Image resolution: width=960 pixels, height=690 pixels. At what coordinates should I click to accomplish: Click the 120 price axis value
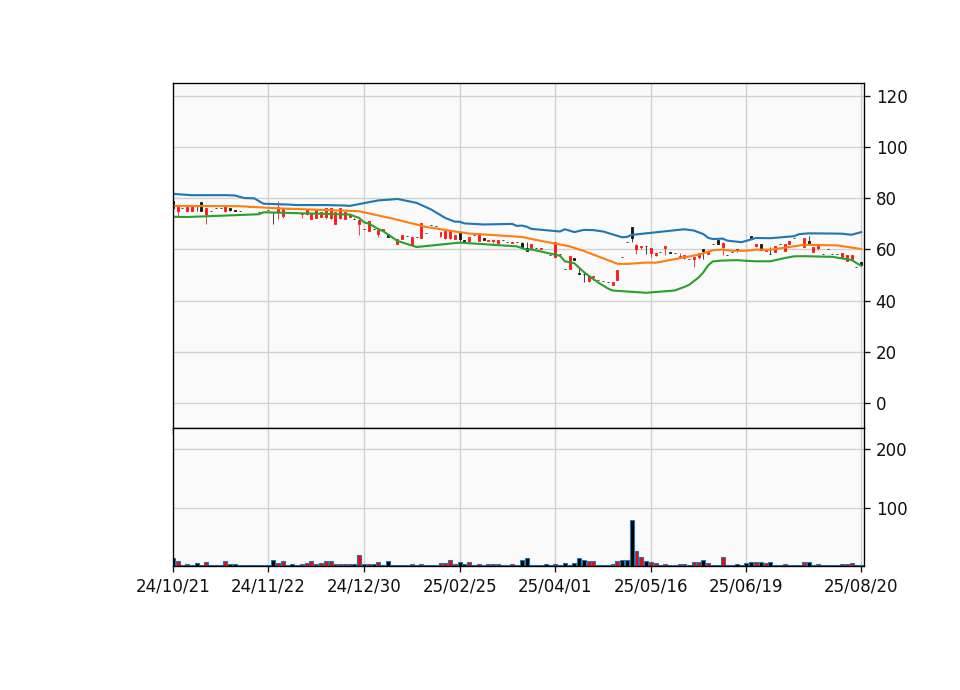pyautogui.click(x=892, y=97)
